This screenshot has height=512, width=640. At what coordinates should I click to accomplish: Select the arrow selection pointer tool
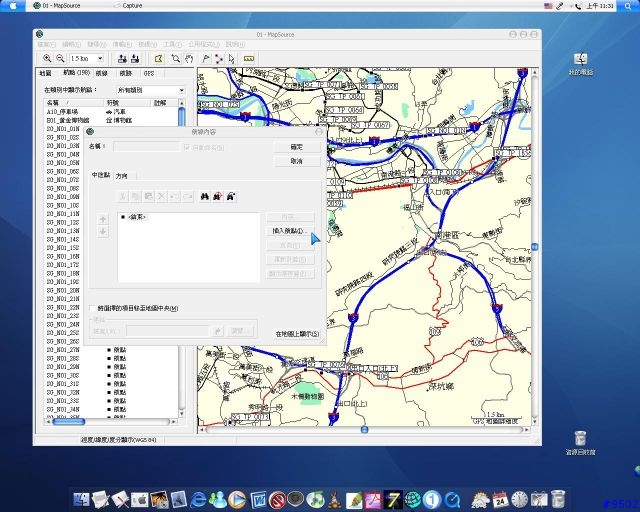click(231, 58)
